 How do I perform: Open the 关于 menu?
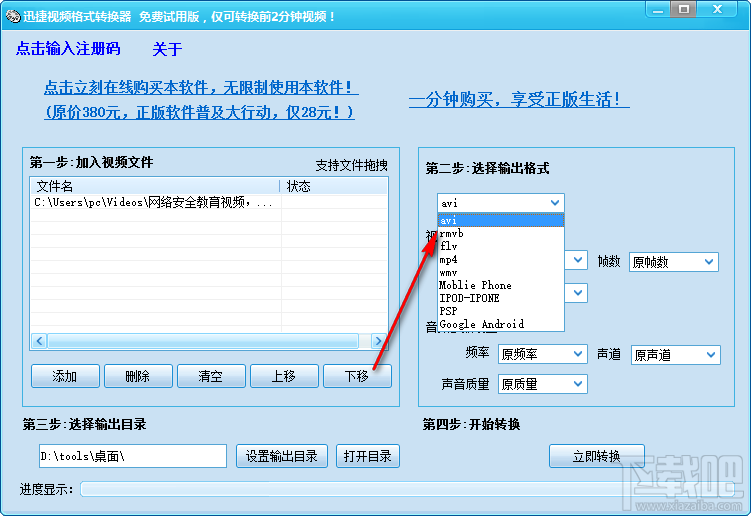pos(167,49)
